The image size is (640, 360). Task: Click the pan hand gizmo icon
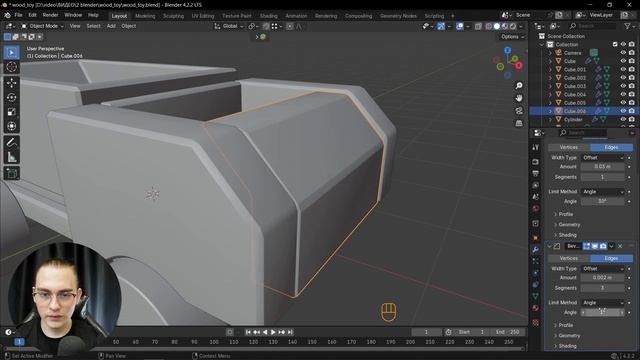pyautogui.click(x=519, y=98)
